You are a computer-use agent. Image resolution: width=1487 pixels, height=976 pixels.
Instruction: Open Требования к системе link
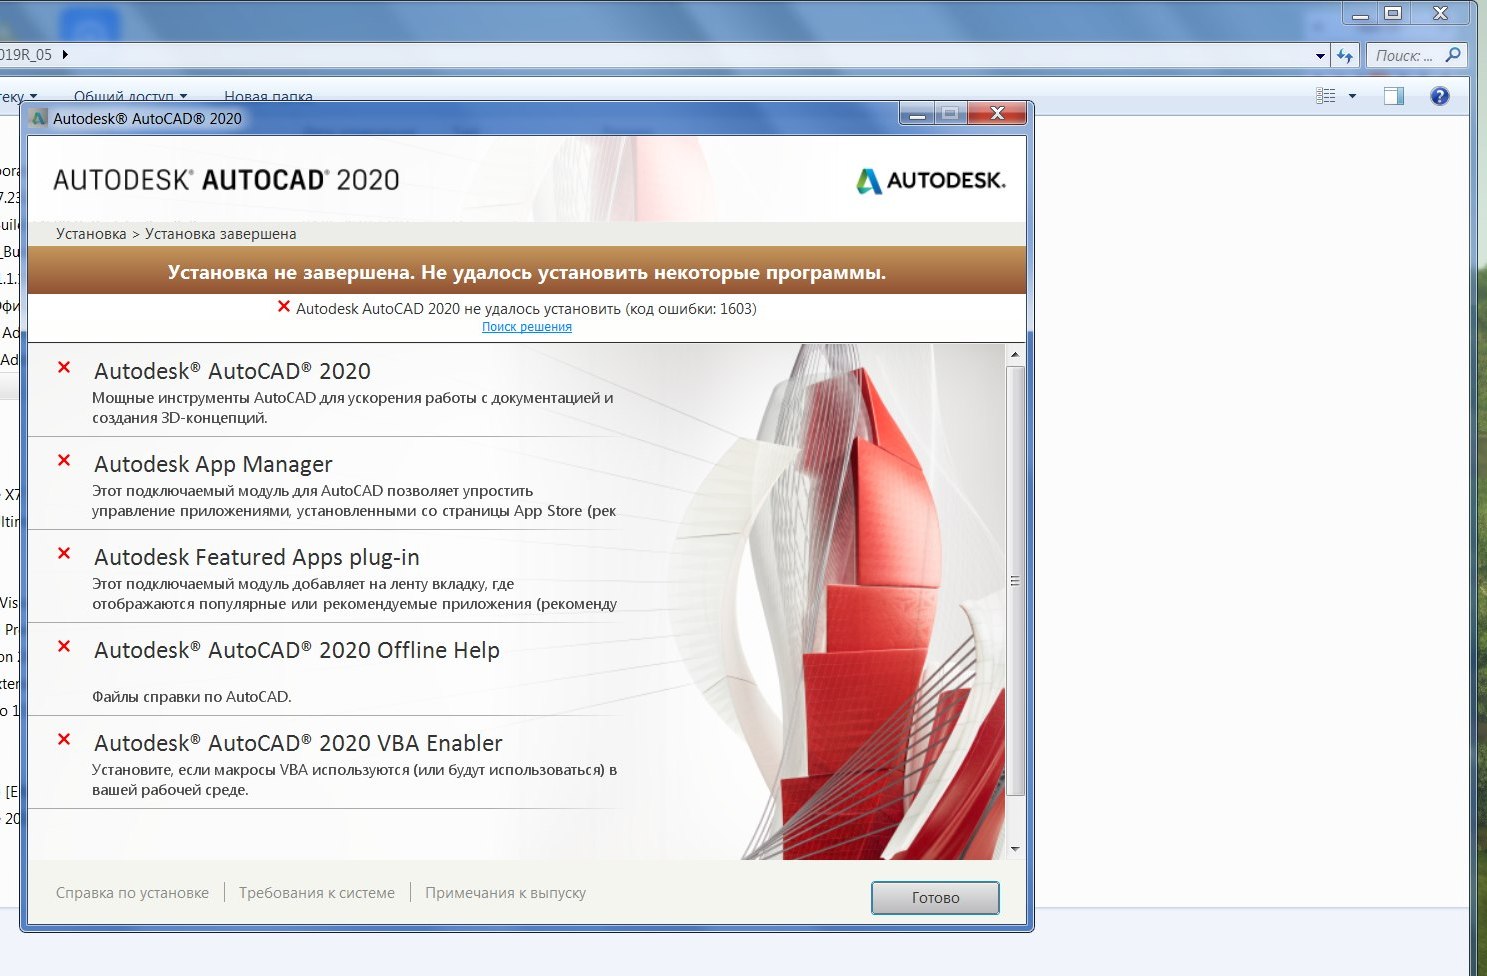[x=317, y=893]
